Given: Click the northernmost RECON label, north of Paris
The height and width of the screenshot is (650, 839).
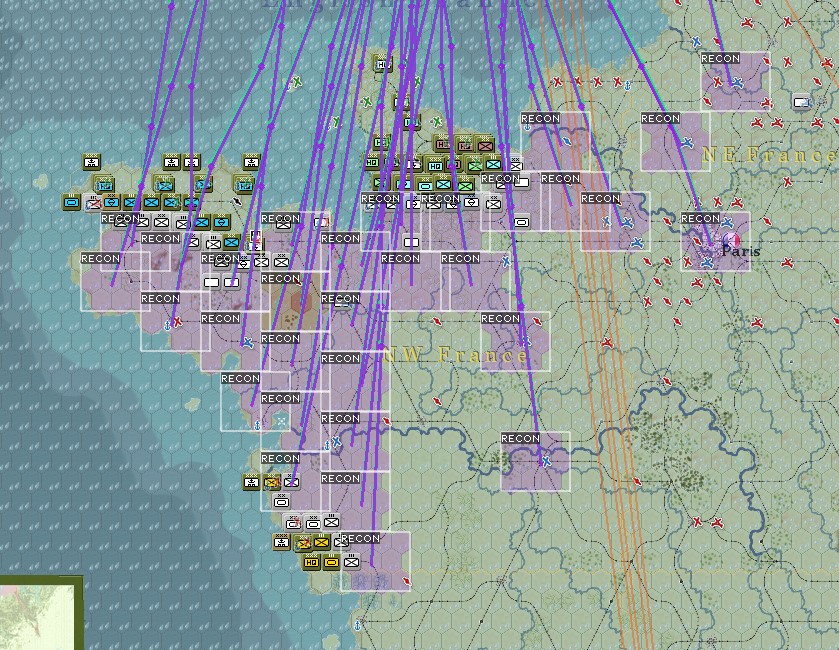Looking at the screenshot, I should 720,58.
